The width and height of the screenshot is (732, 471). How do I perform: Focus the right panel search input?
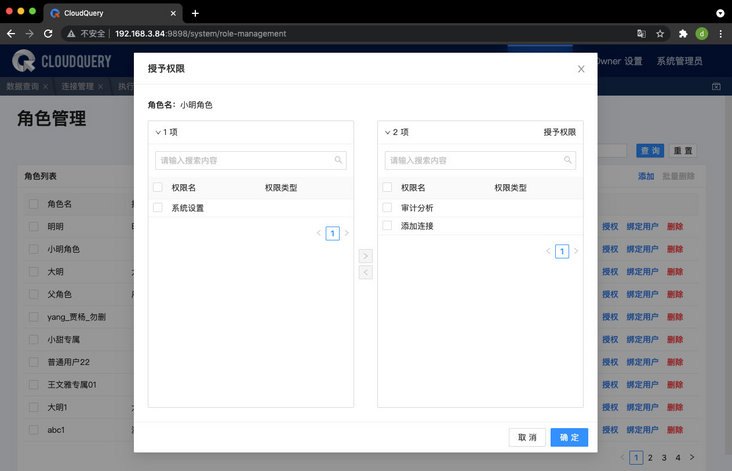480,160
